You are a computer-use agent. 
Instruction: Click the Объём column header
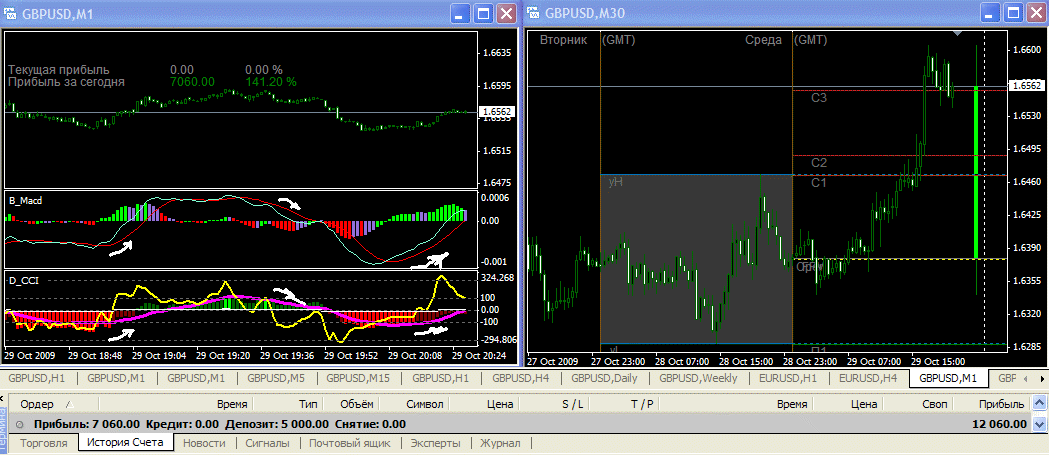358,404
